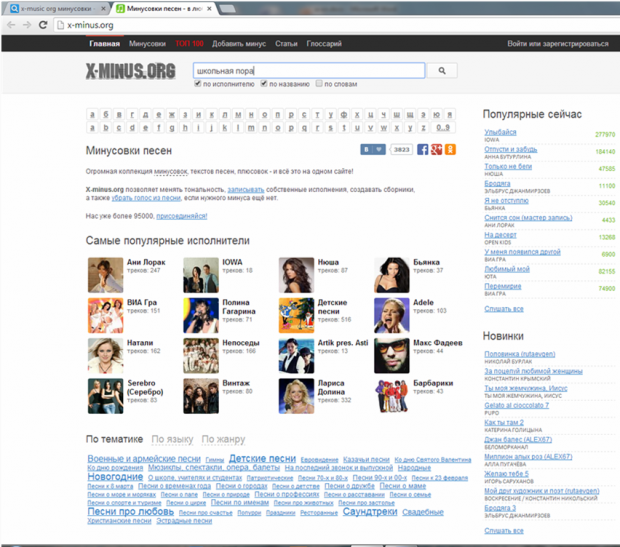Toggle 'по исполнителю' checkbox
The width and height of the screenshot is (620, 547).
[198, 83]
